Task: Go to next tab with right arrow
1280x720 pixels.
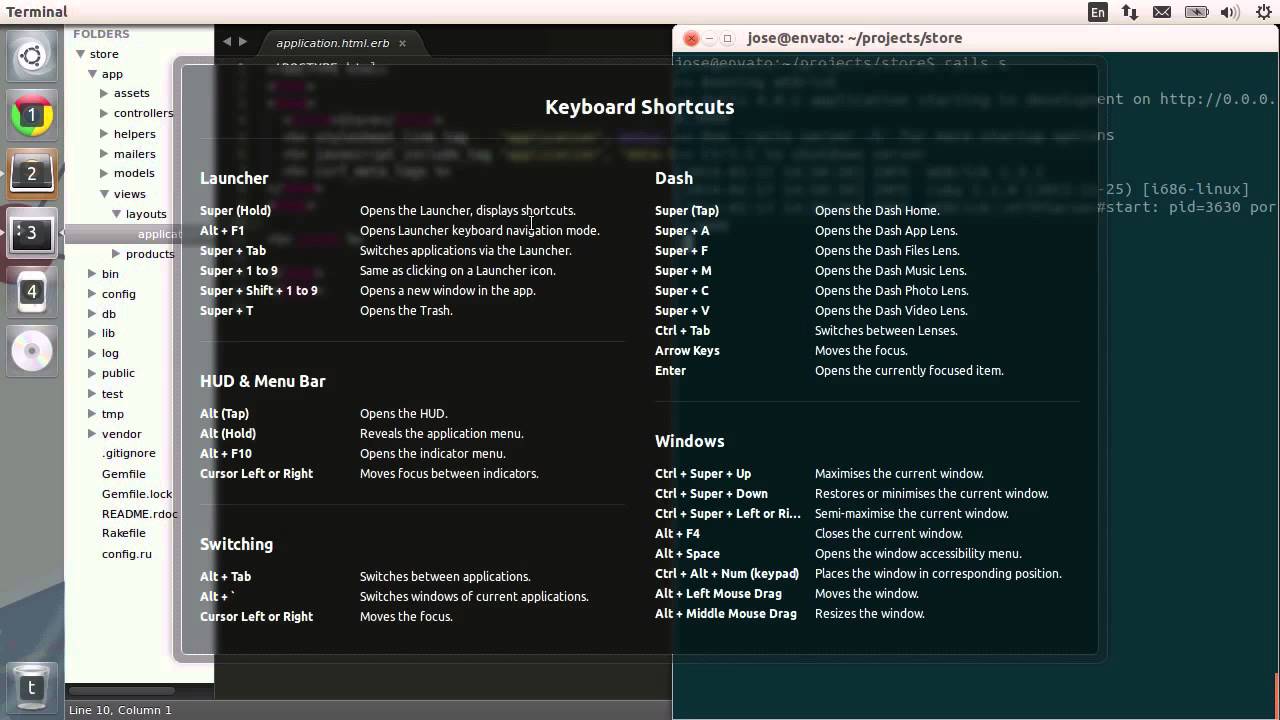Action: (243, 42)
